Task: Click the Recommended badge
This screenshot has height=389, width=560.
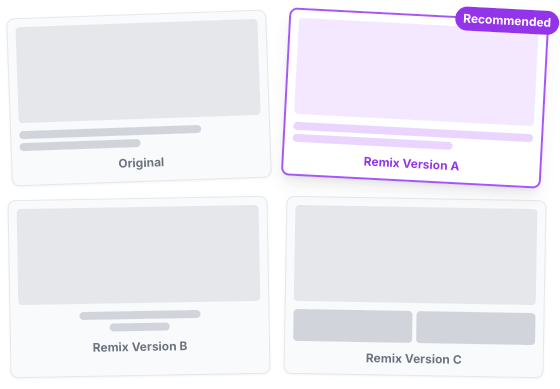Action: [507, 20]
